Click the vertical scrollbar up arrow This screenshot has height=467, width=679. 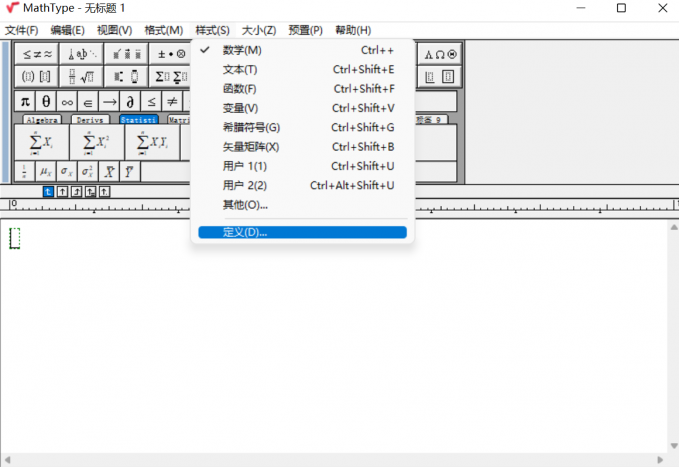674,227
